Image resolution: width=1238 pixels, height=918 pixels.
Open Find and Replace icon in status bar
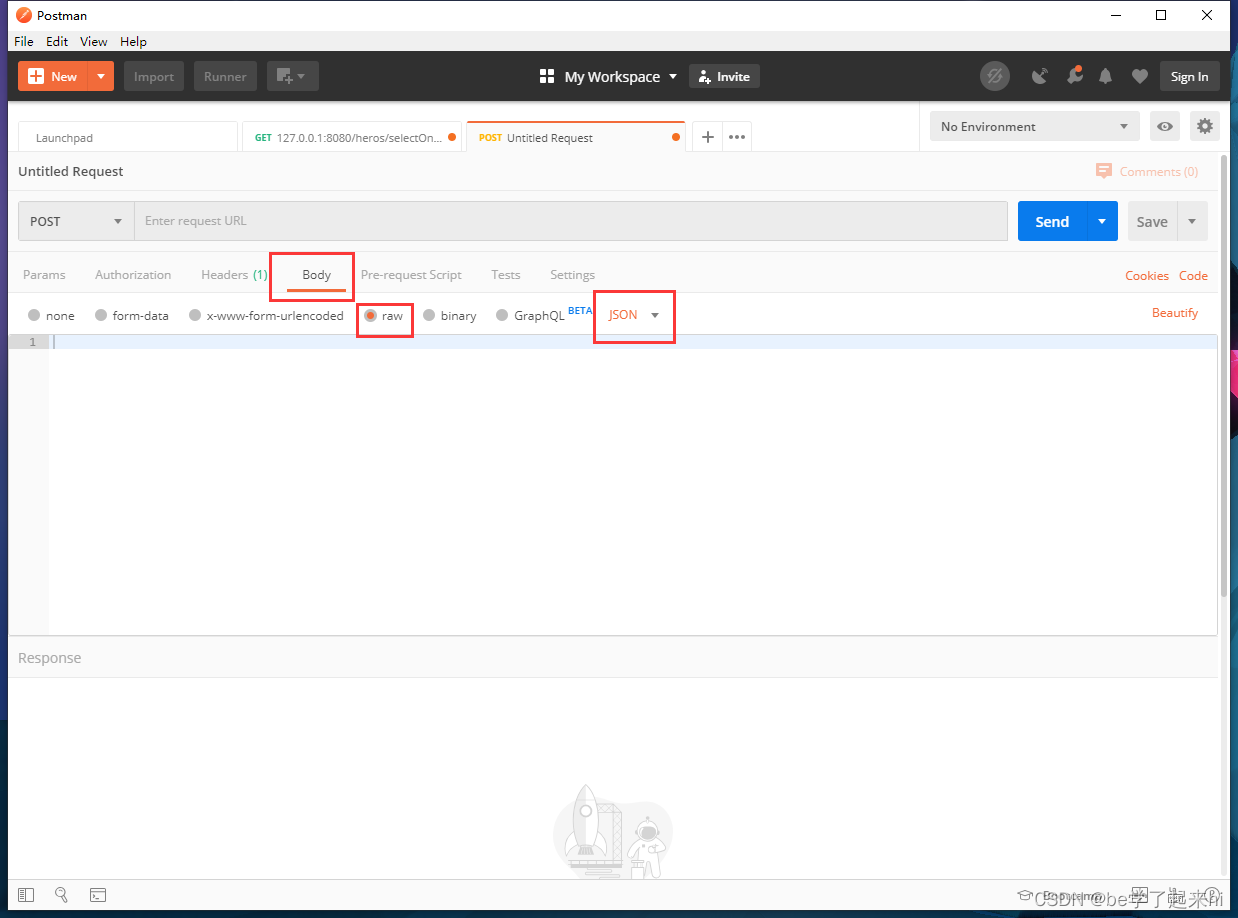(61, 895)
